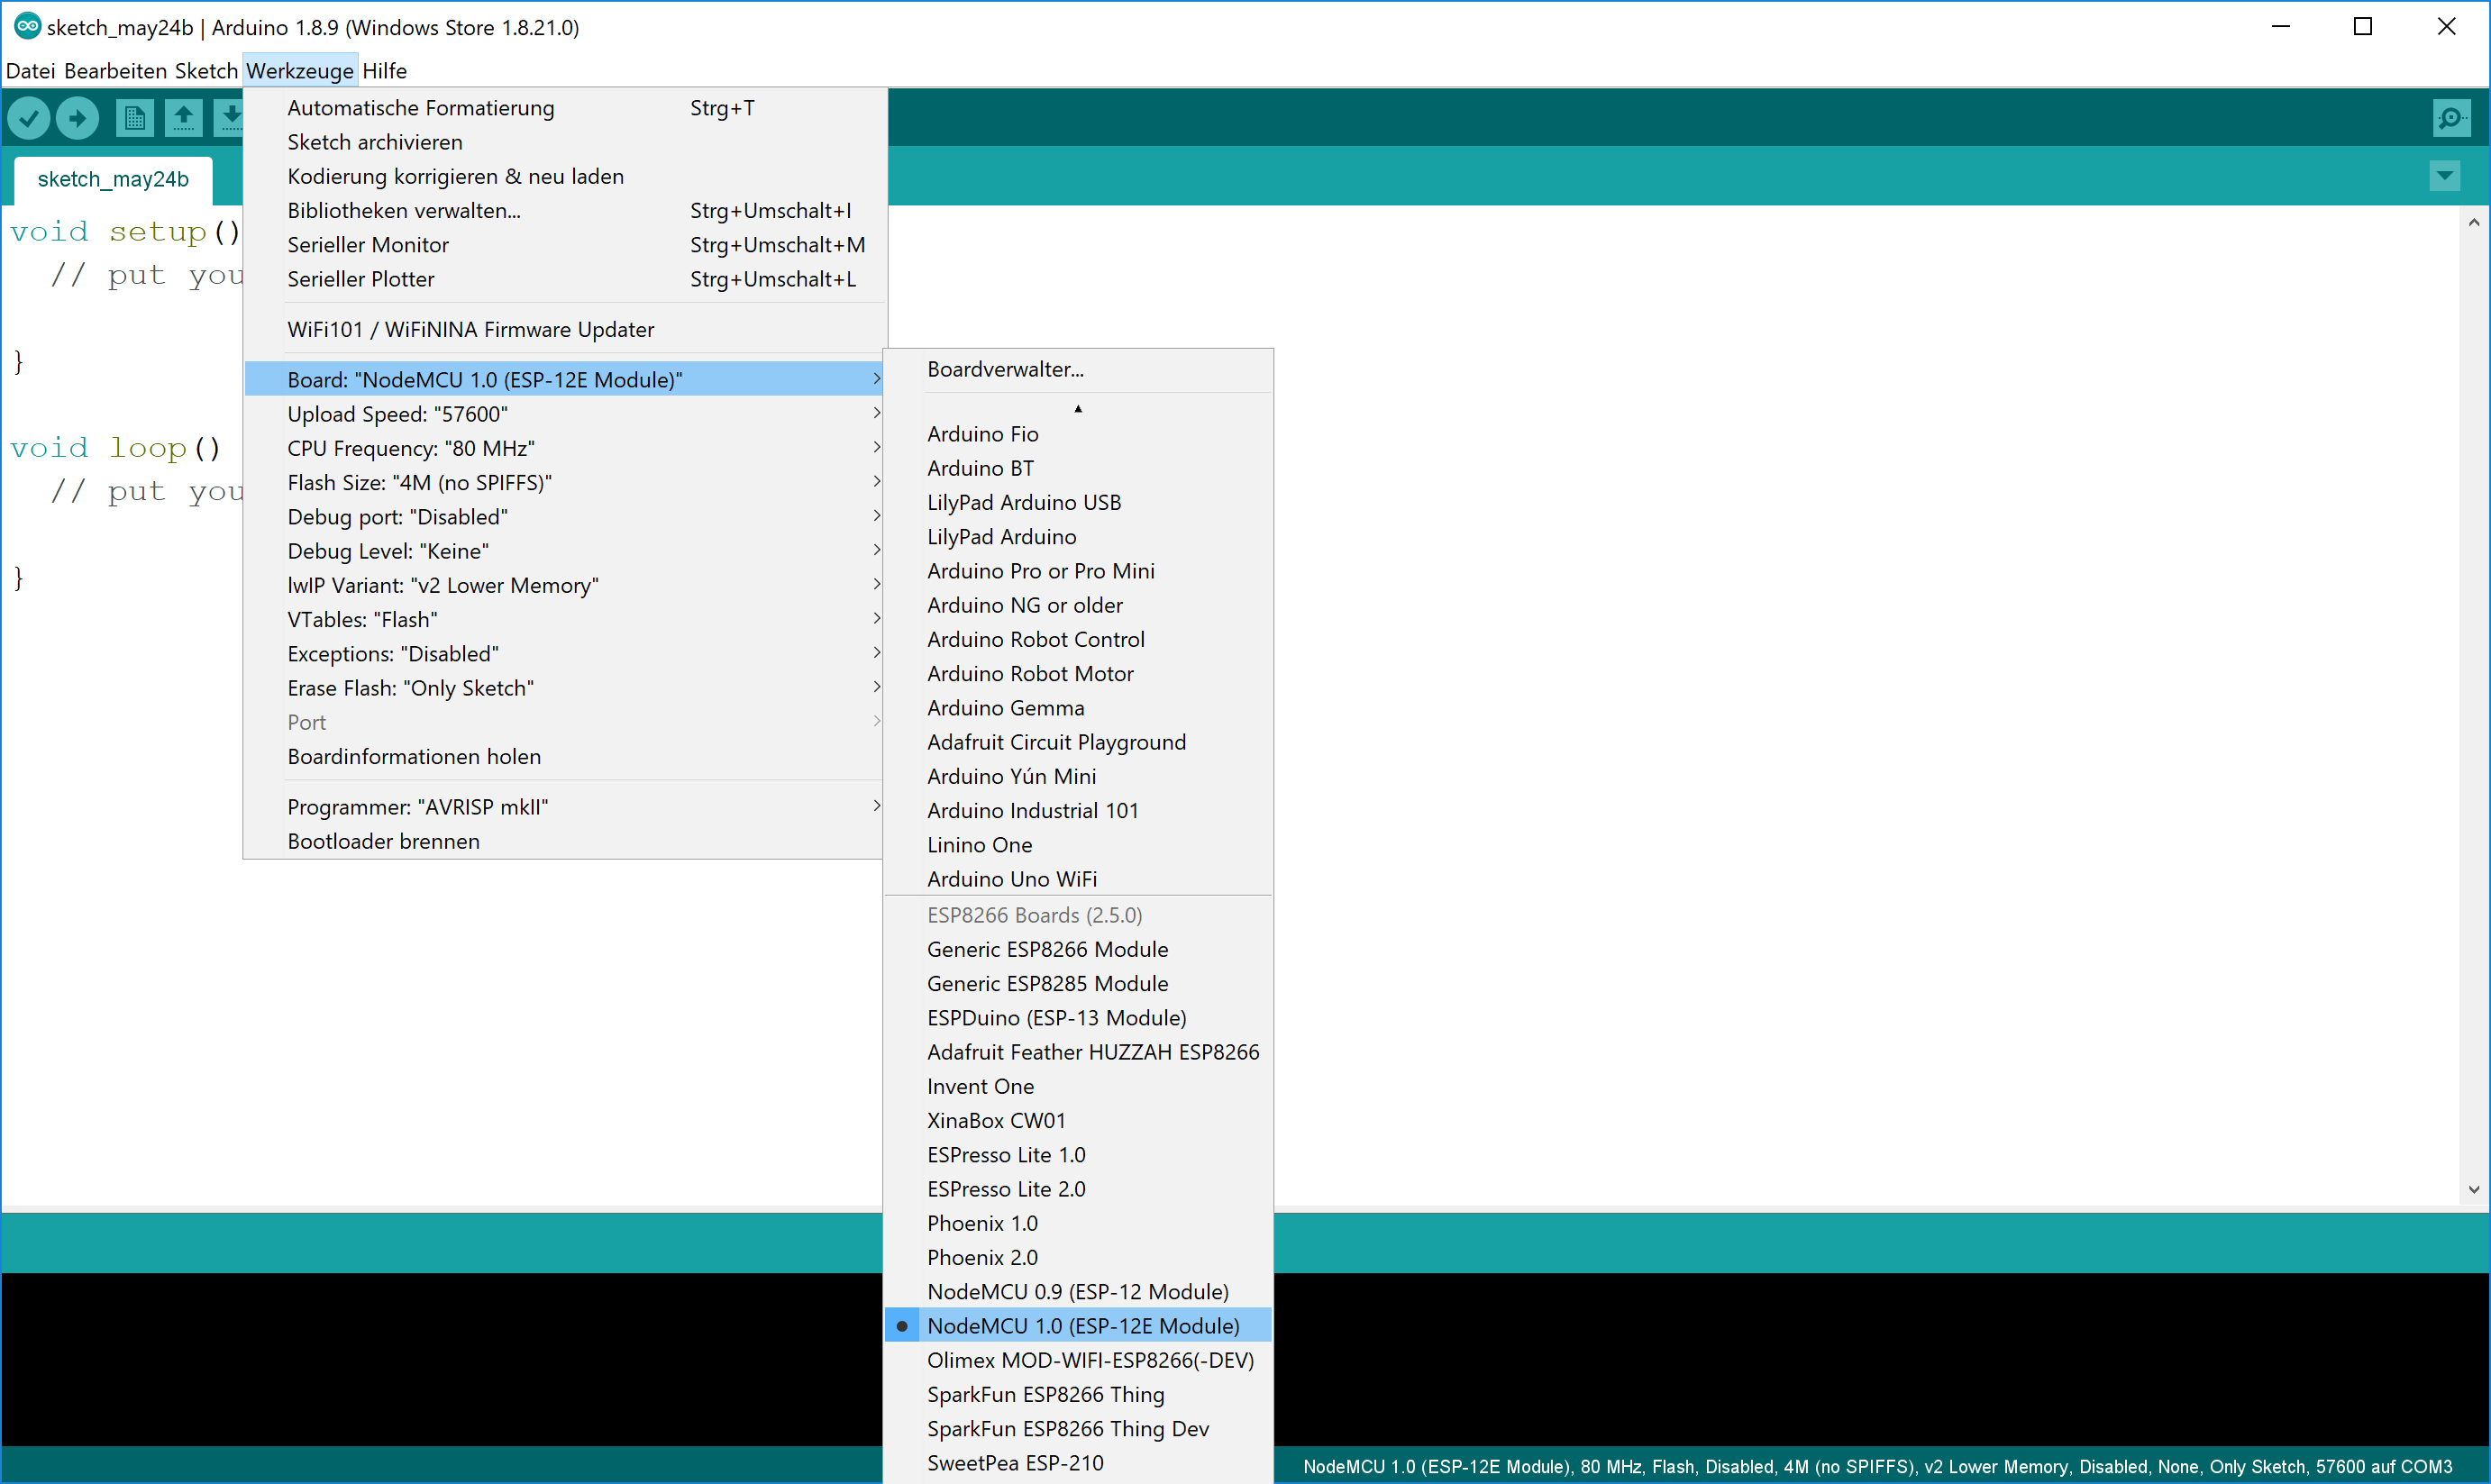Expand Debug Level "Keine" submenu
Viewport: 2491px width, 1484px height.
click(565, 551)
